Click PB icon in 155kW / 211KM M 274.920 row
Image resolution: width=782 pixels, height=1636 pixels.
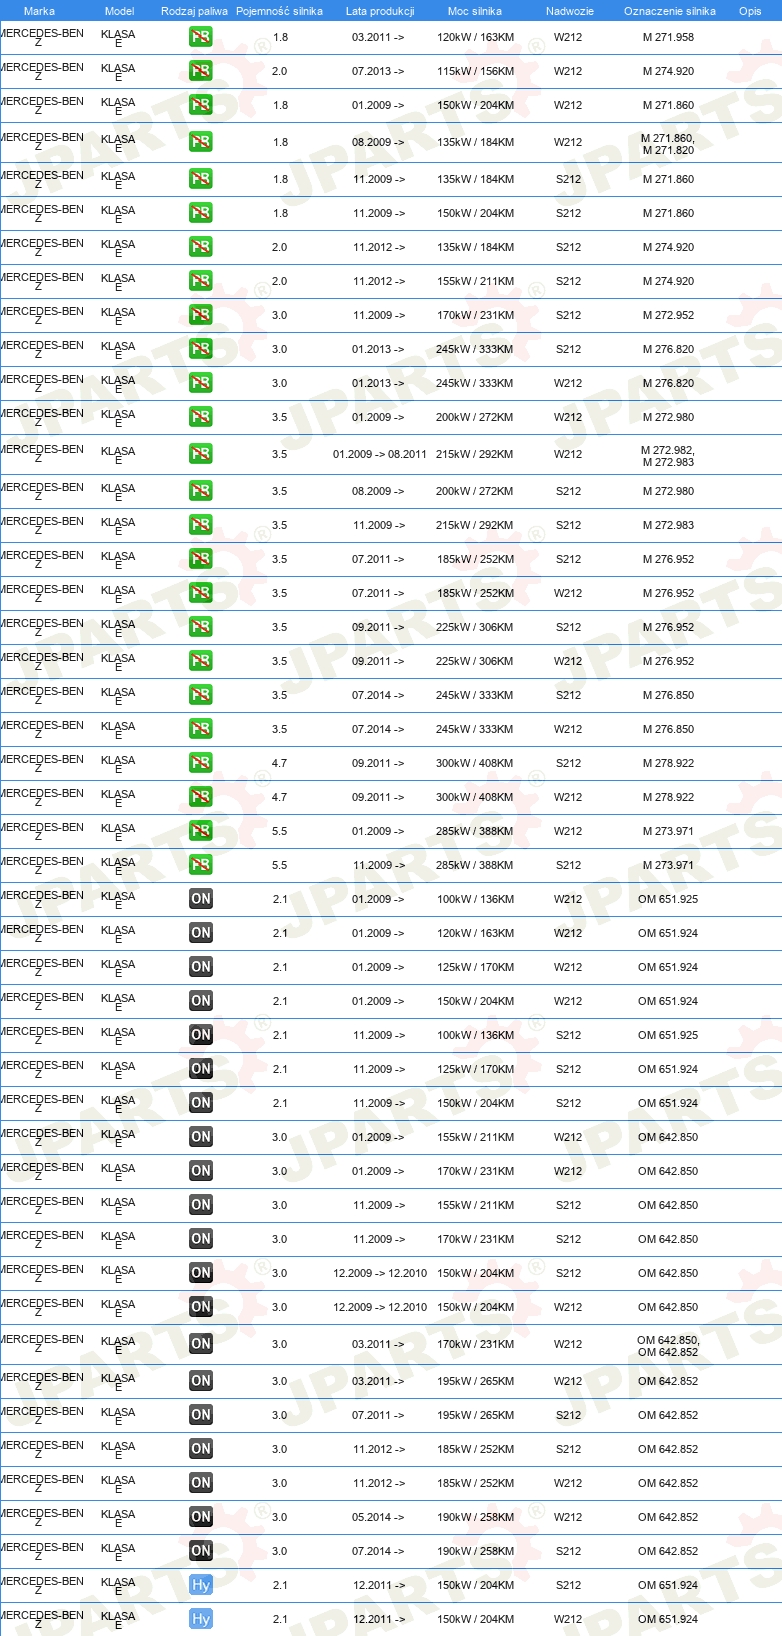coord(201,281)
